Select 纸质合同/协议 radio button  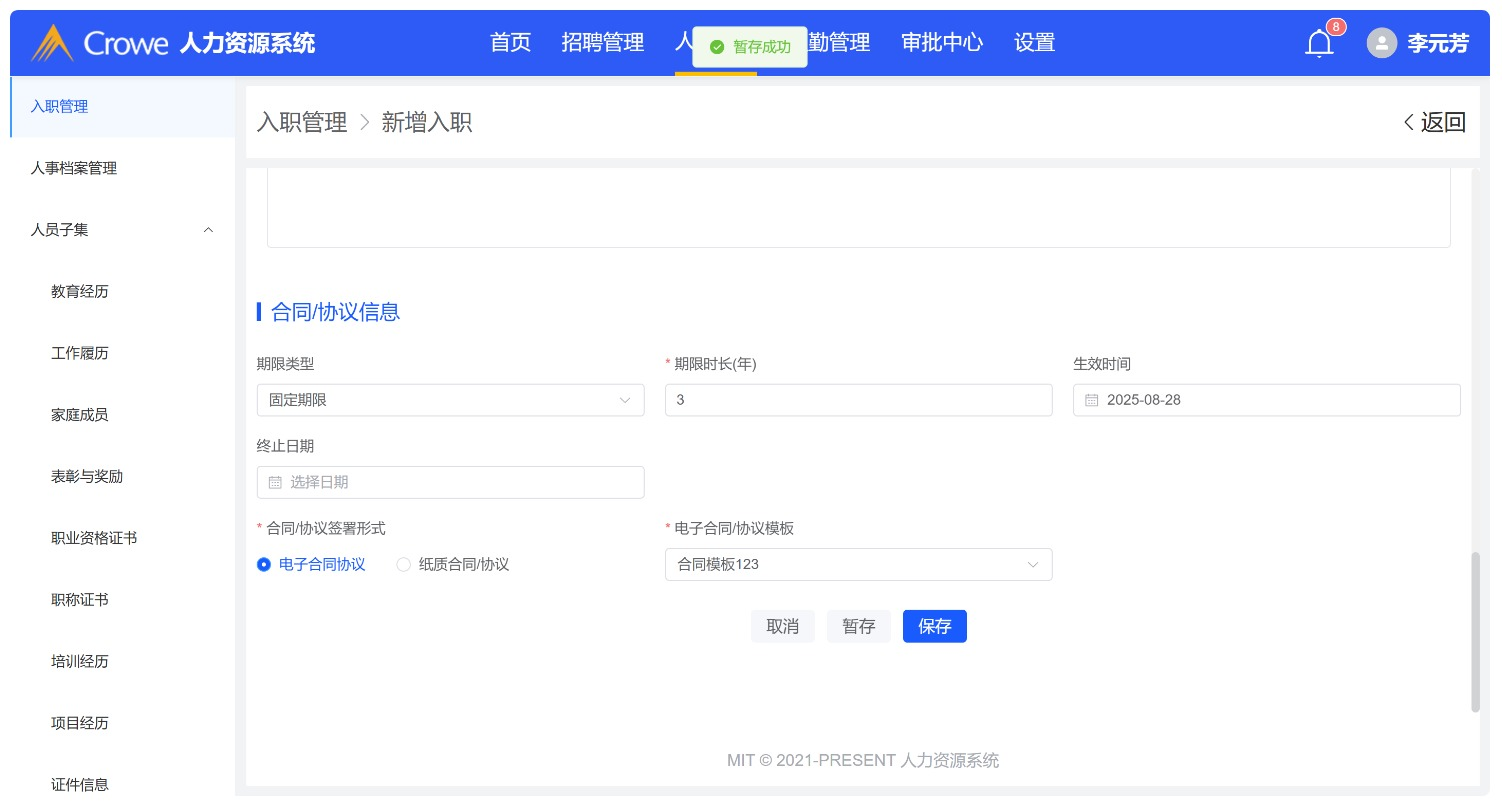[404, 565]
